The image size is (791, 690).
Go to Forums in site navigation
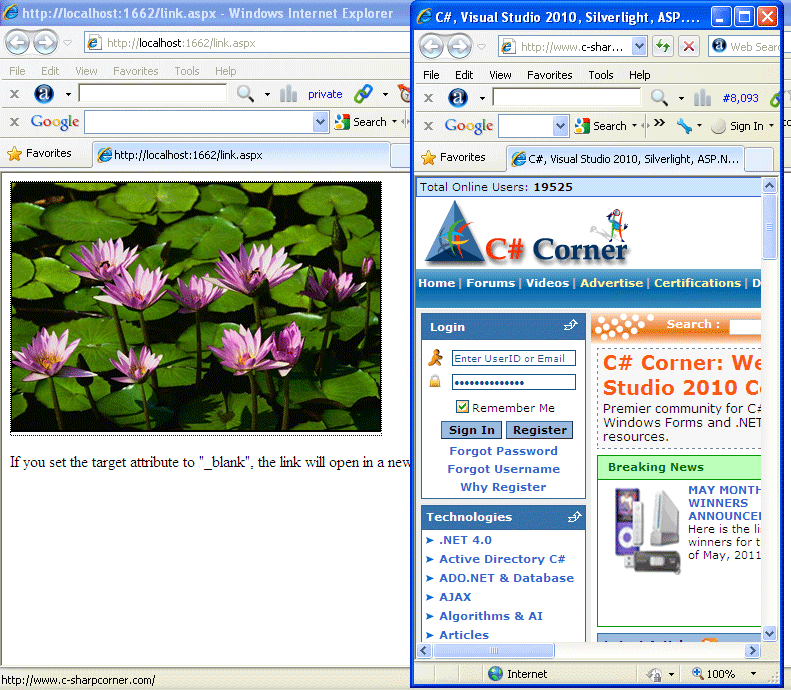tap(490, 283)
